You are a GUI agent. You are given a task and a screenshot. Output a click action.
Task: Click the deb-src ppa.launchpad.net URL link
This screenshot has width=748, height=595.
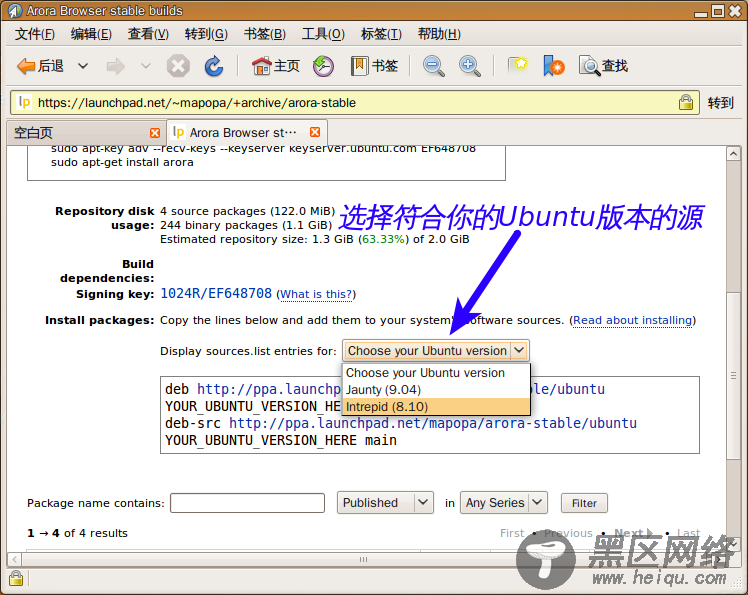click(433, 423)
